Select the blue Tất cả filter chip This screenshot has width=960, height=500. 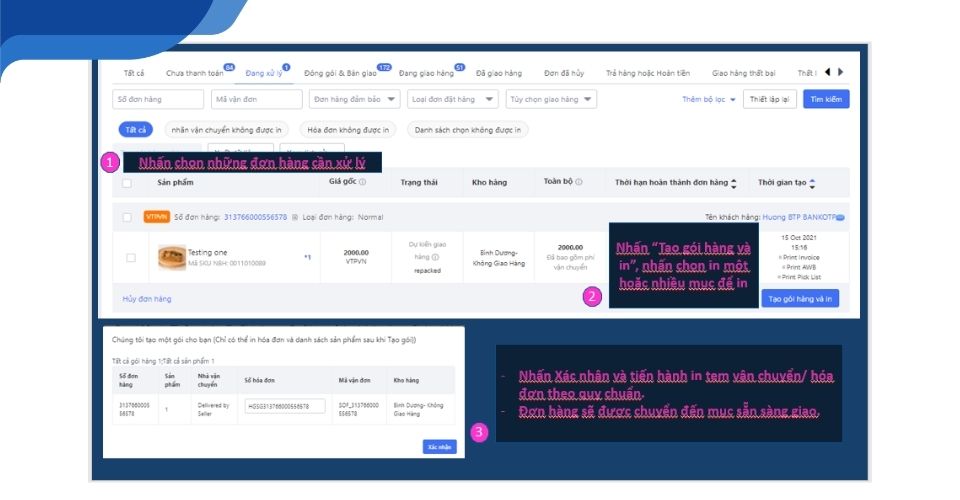coord(135,130)
